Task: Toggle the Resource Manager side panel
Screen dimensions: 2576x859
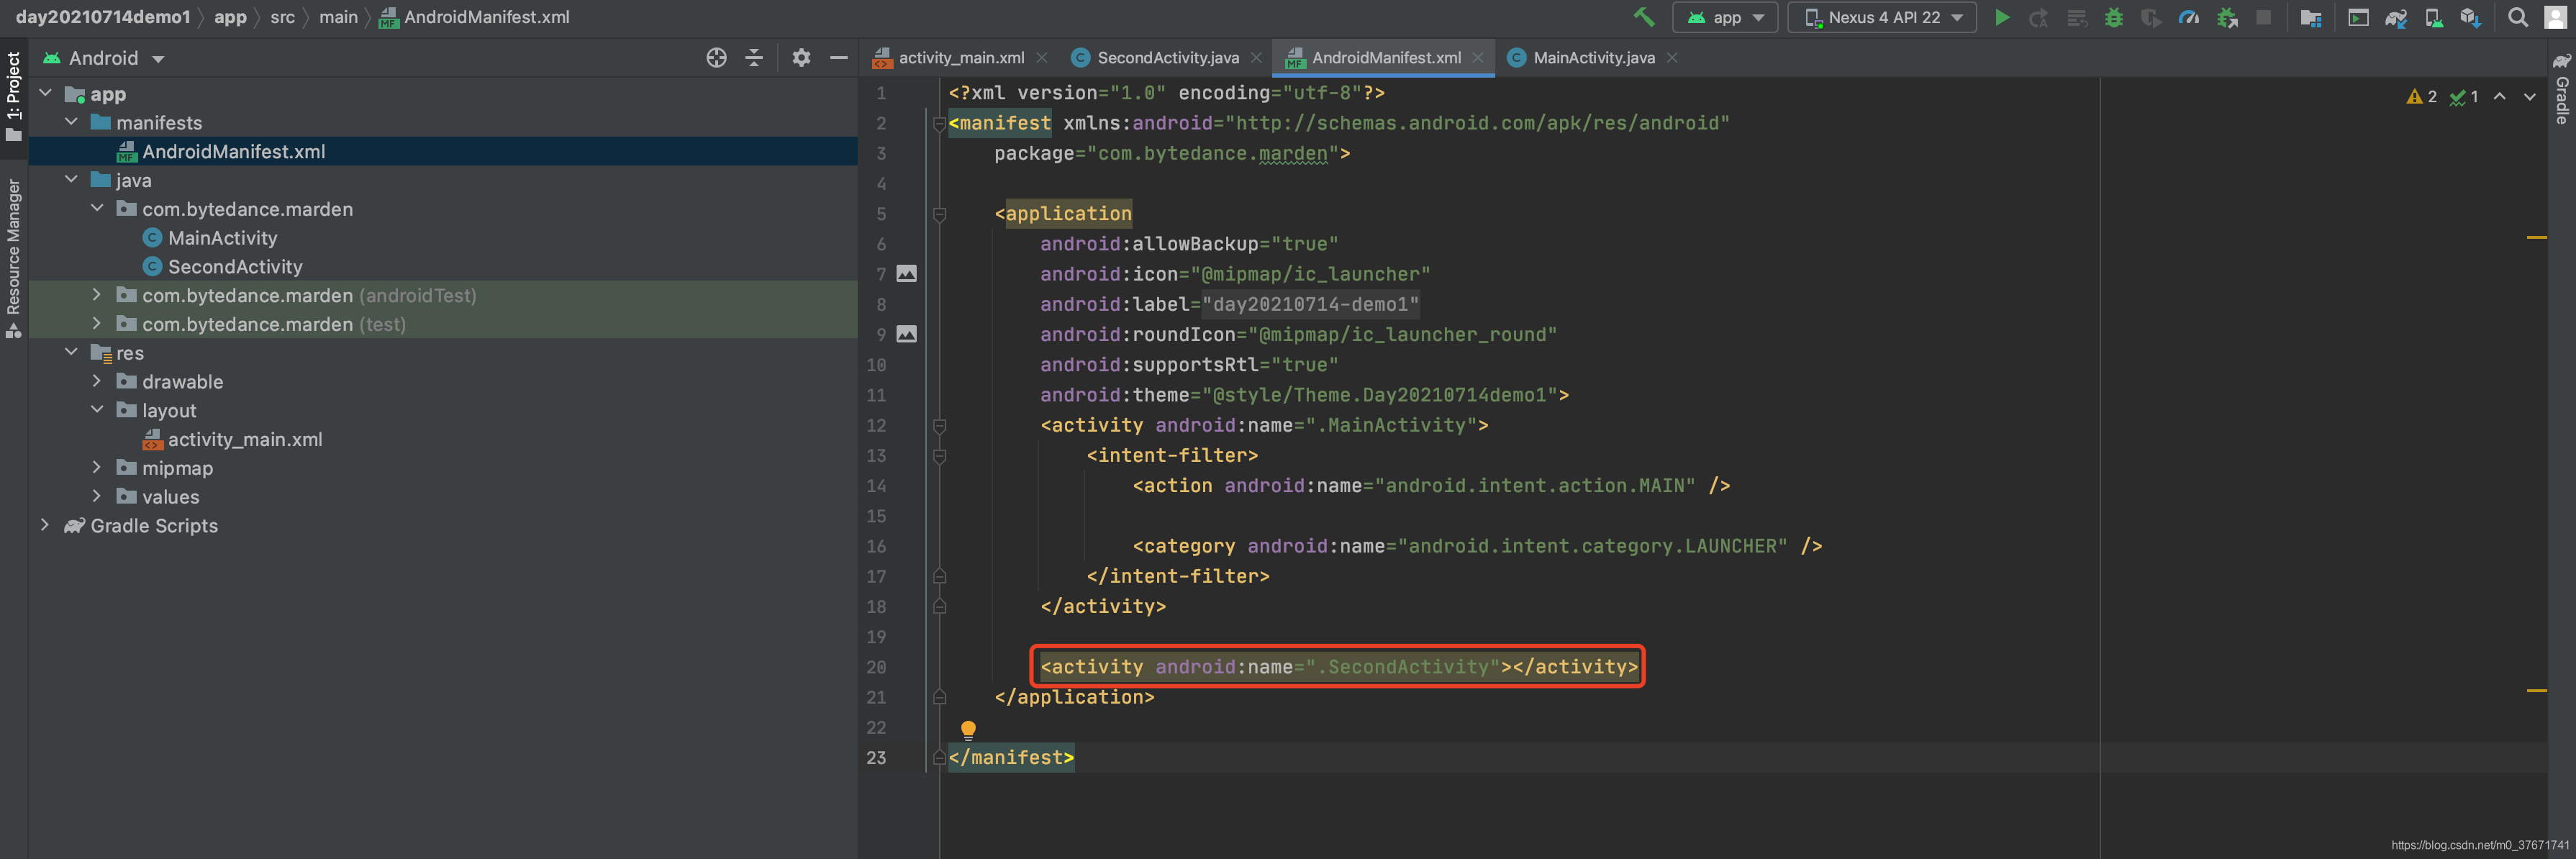Action: click(x=13, y=255)
